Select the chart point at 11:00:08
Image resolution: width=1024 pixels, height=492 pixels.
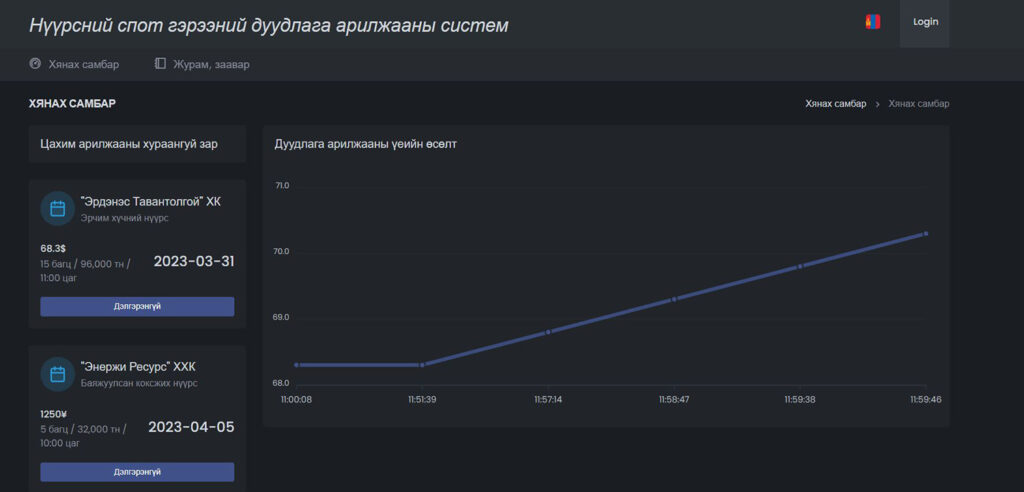[296, 365]
